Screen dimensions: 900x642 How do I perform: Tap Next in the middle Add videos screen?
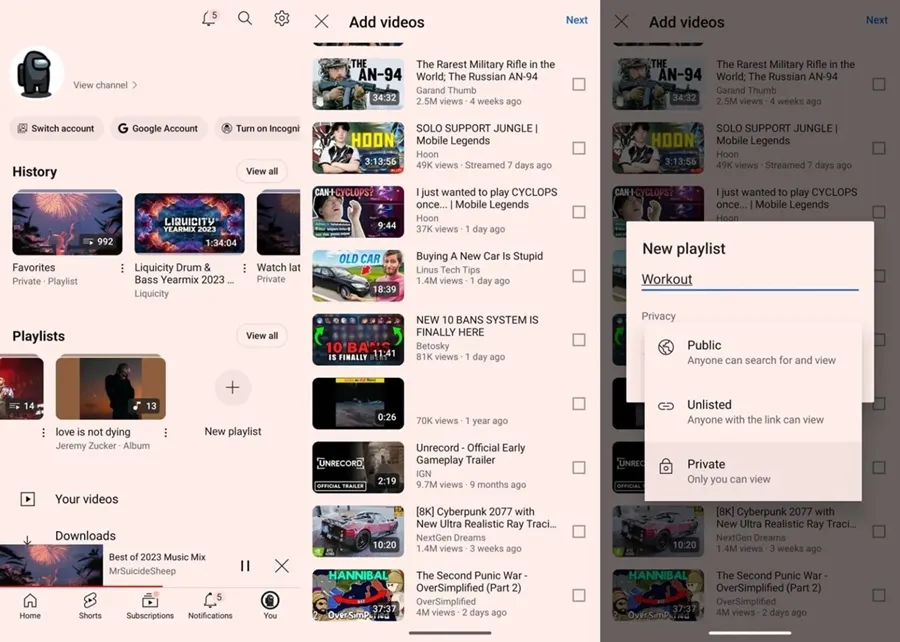576,20
